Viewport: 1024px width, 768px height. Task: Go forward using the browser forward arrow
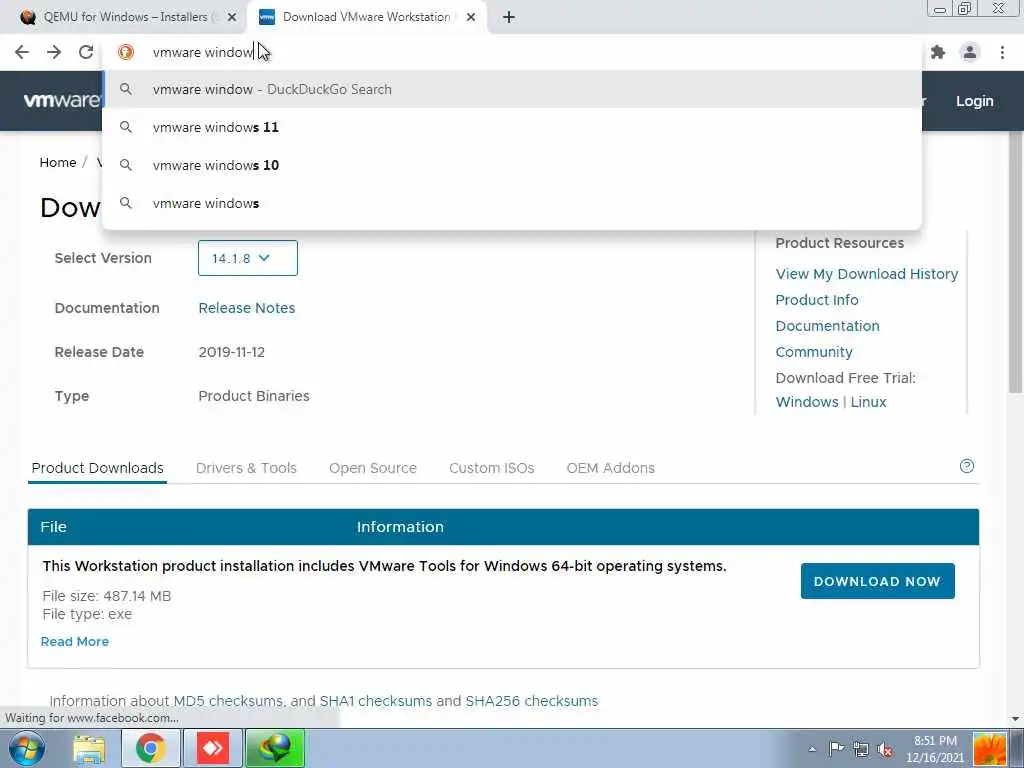[x=54, y=52]
